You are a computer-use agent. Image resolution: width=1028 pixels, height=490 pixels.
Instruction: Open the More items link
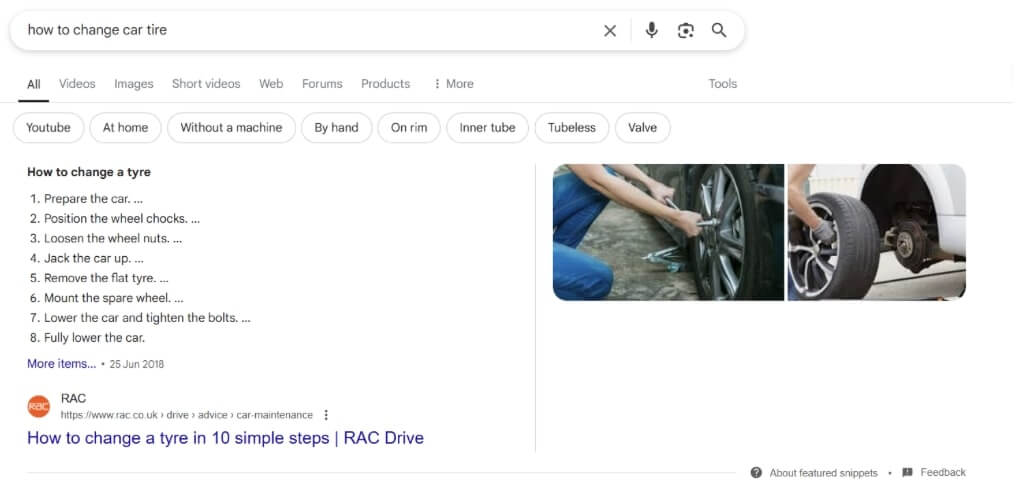click(x=62, y=363)
